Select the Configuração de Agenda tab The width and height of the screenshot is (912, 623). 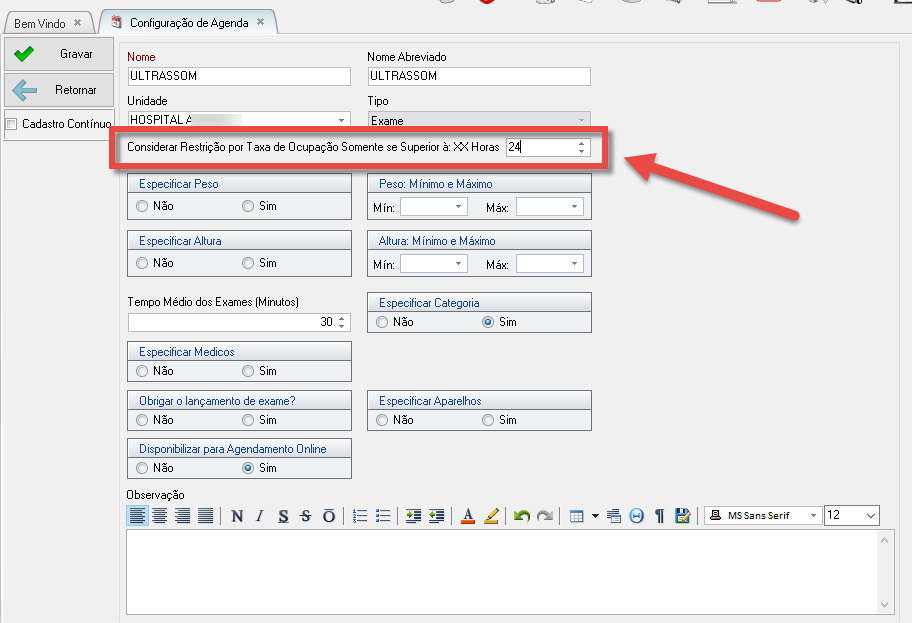tap(188, 22)
